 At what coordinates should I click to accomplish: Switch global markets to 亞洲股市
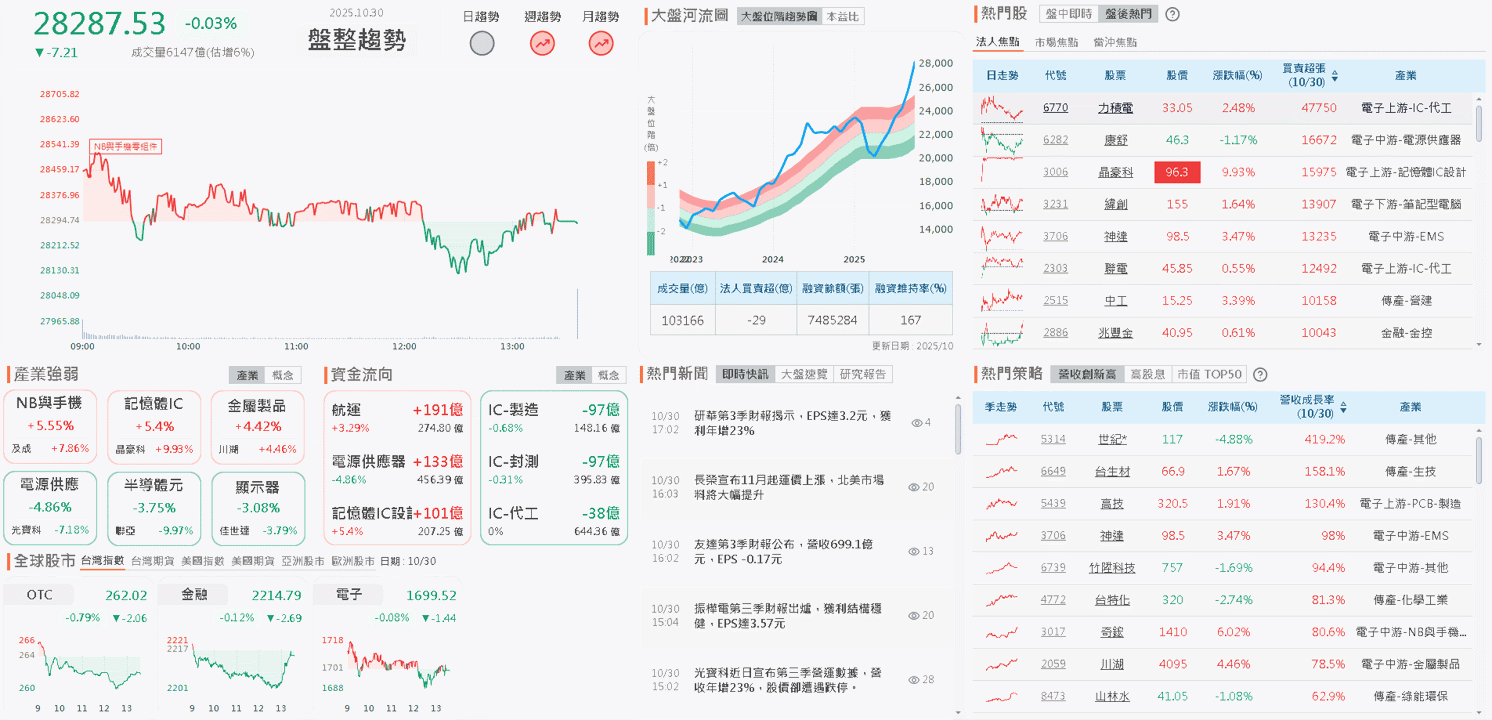tap(303, 561)
